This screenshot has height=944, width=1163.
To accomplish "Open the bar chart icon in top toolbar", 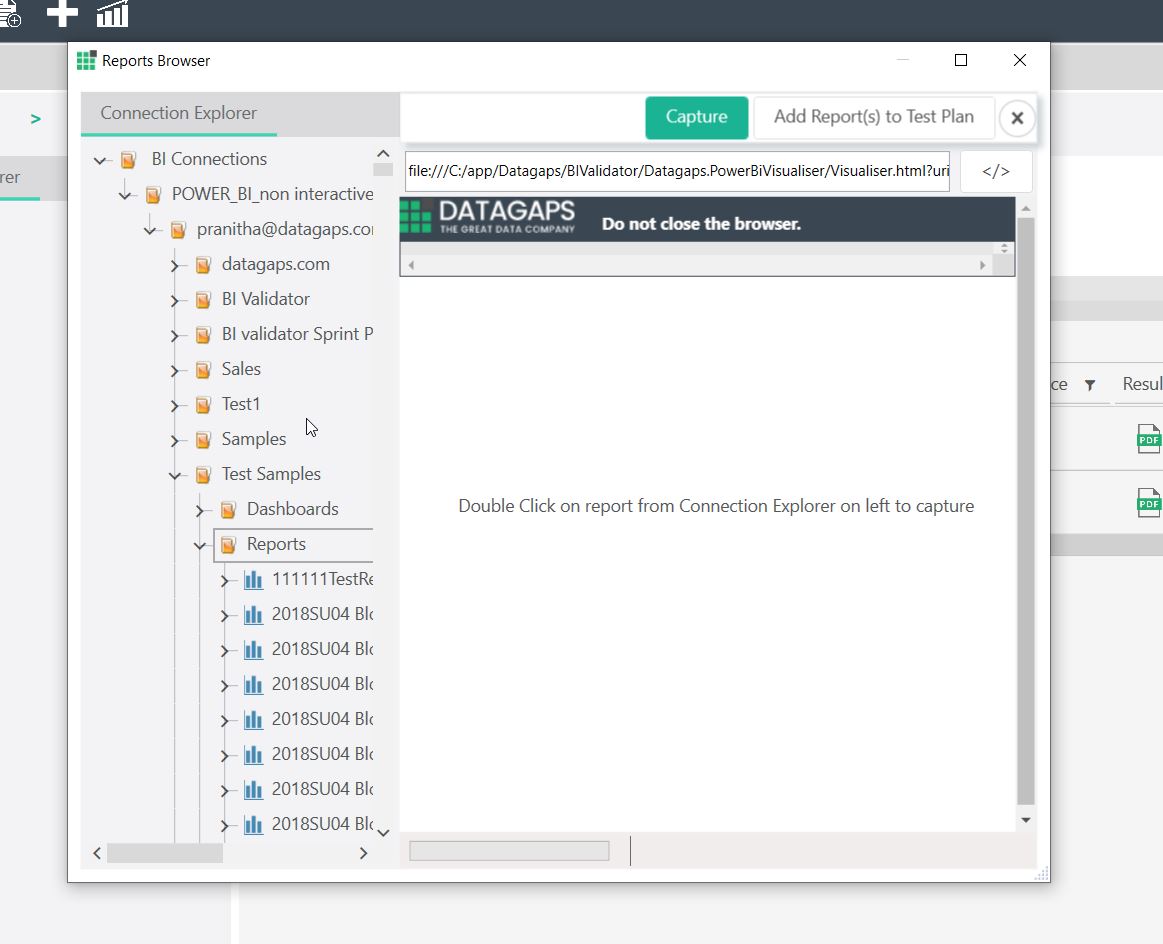I will click(112, 13).
